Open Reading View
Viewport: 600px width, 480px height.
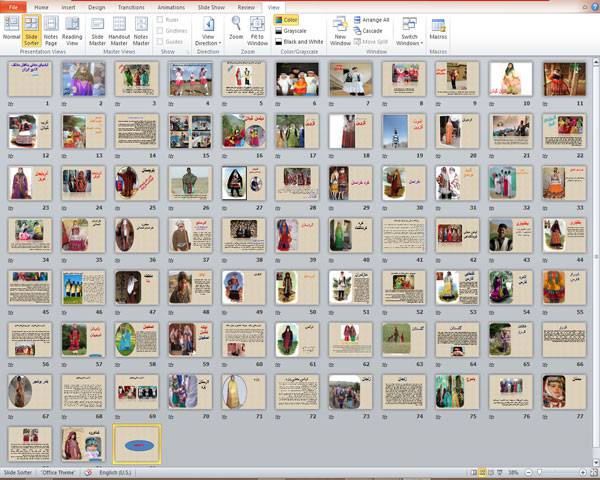72,30
